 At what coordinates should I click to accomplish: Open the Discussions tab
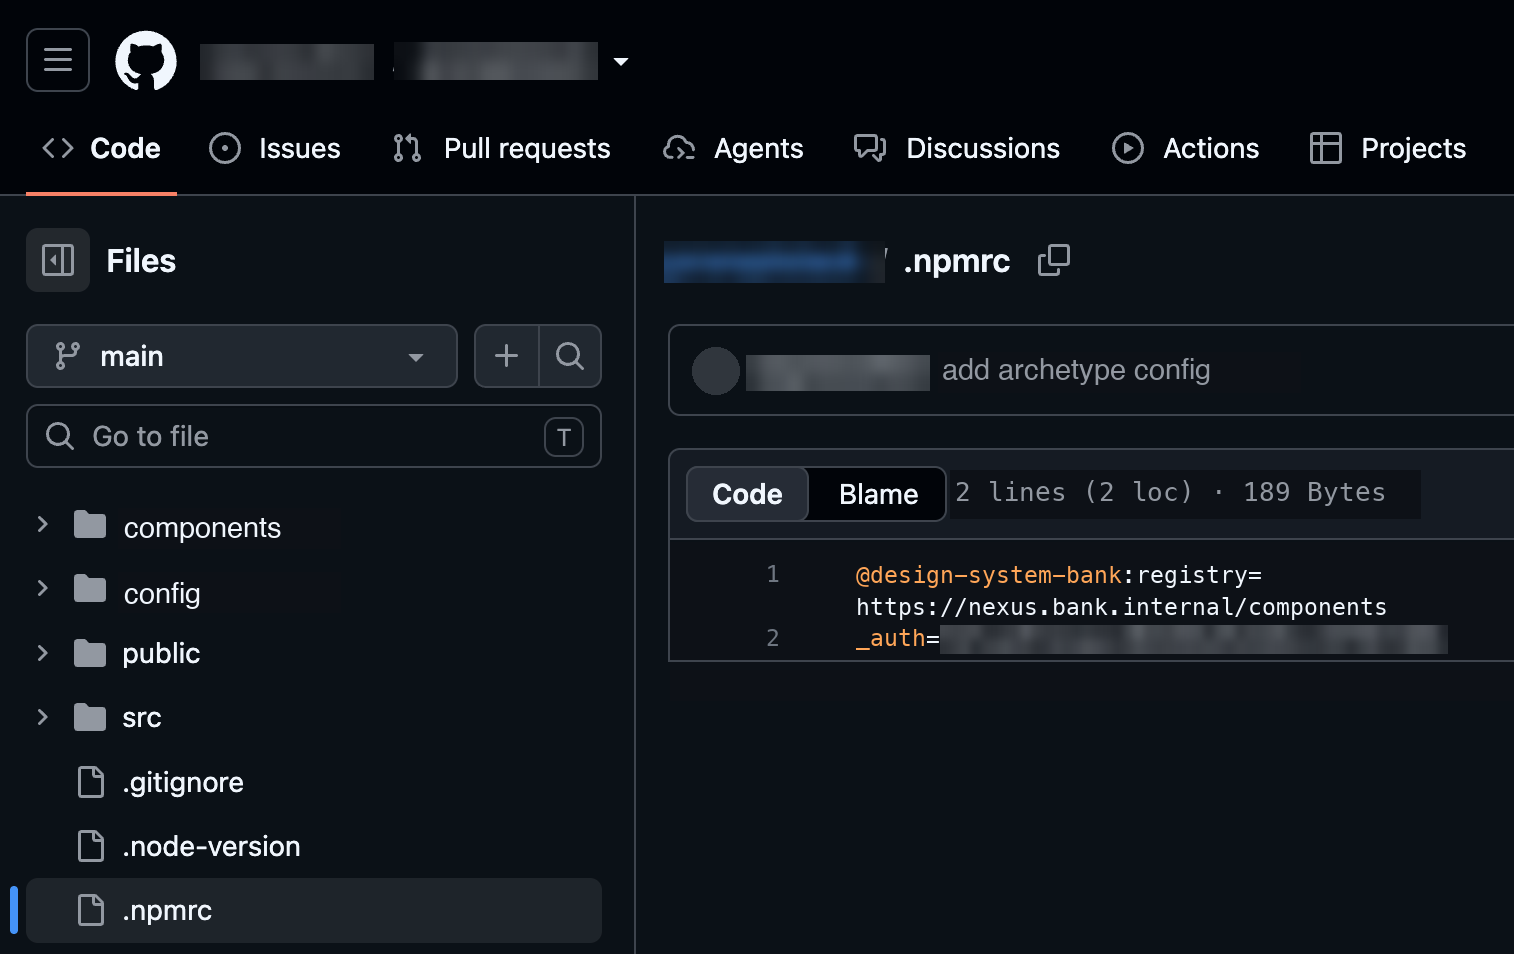[957, 148]
